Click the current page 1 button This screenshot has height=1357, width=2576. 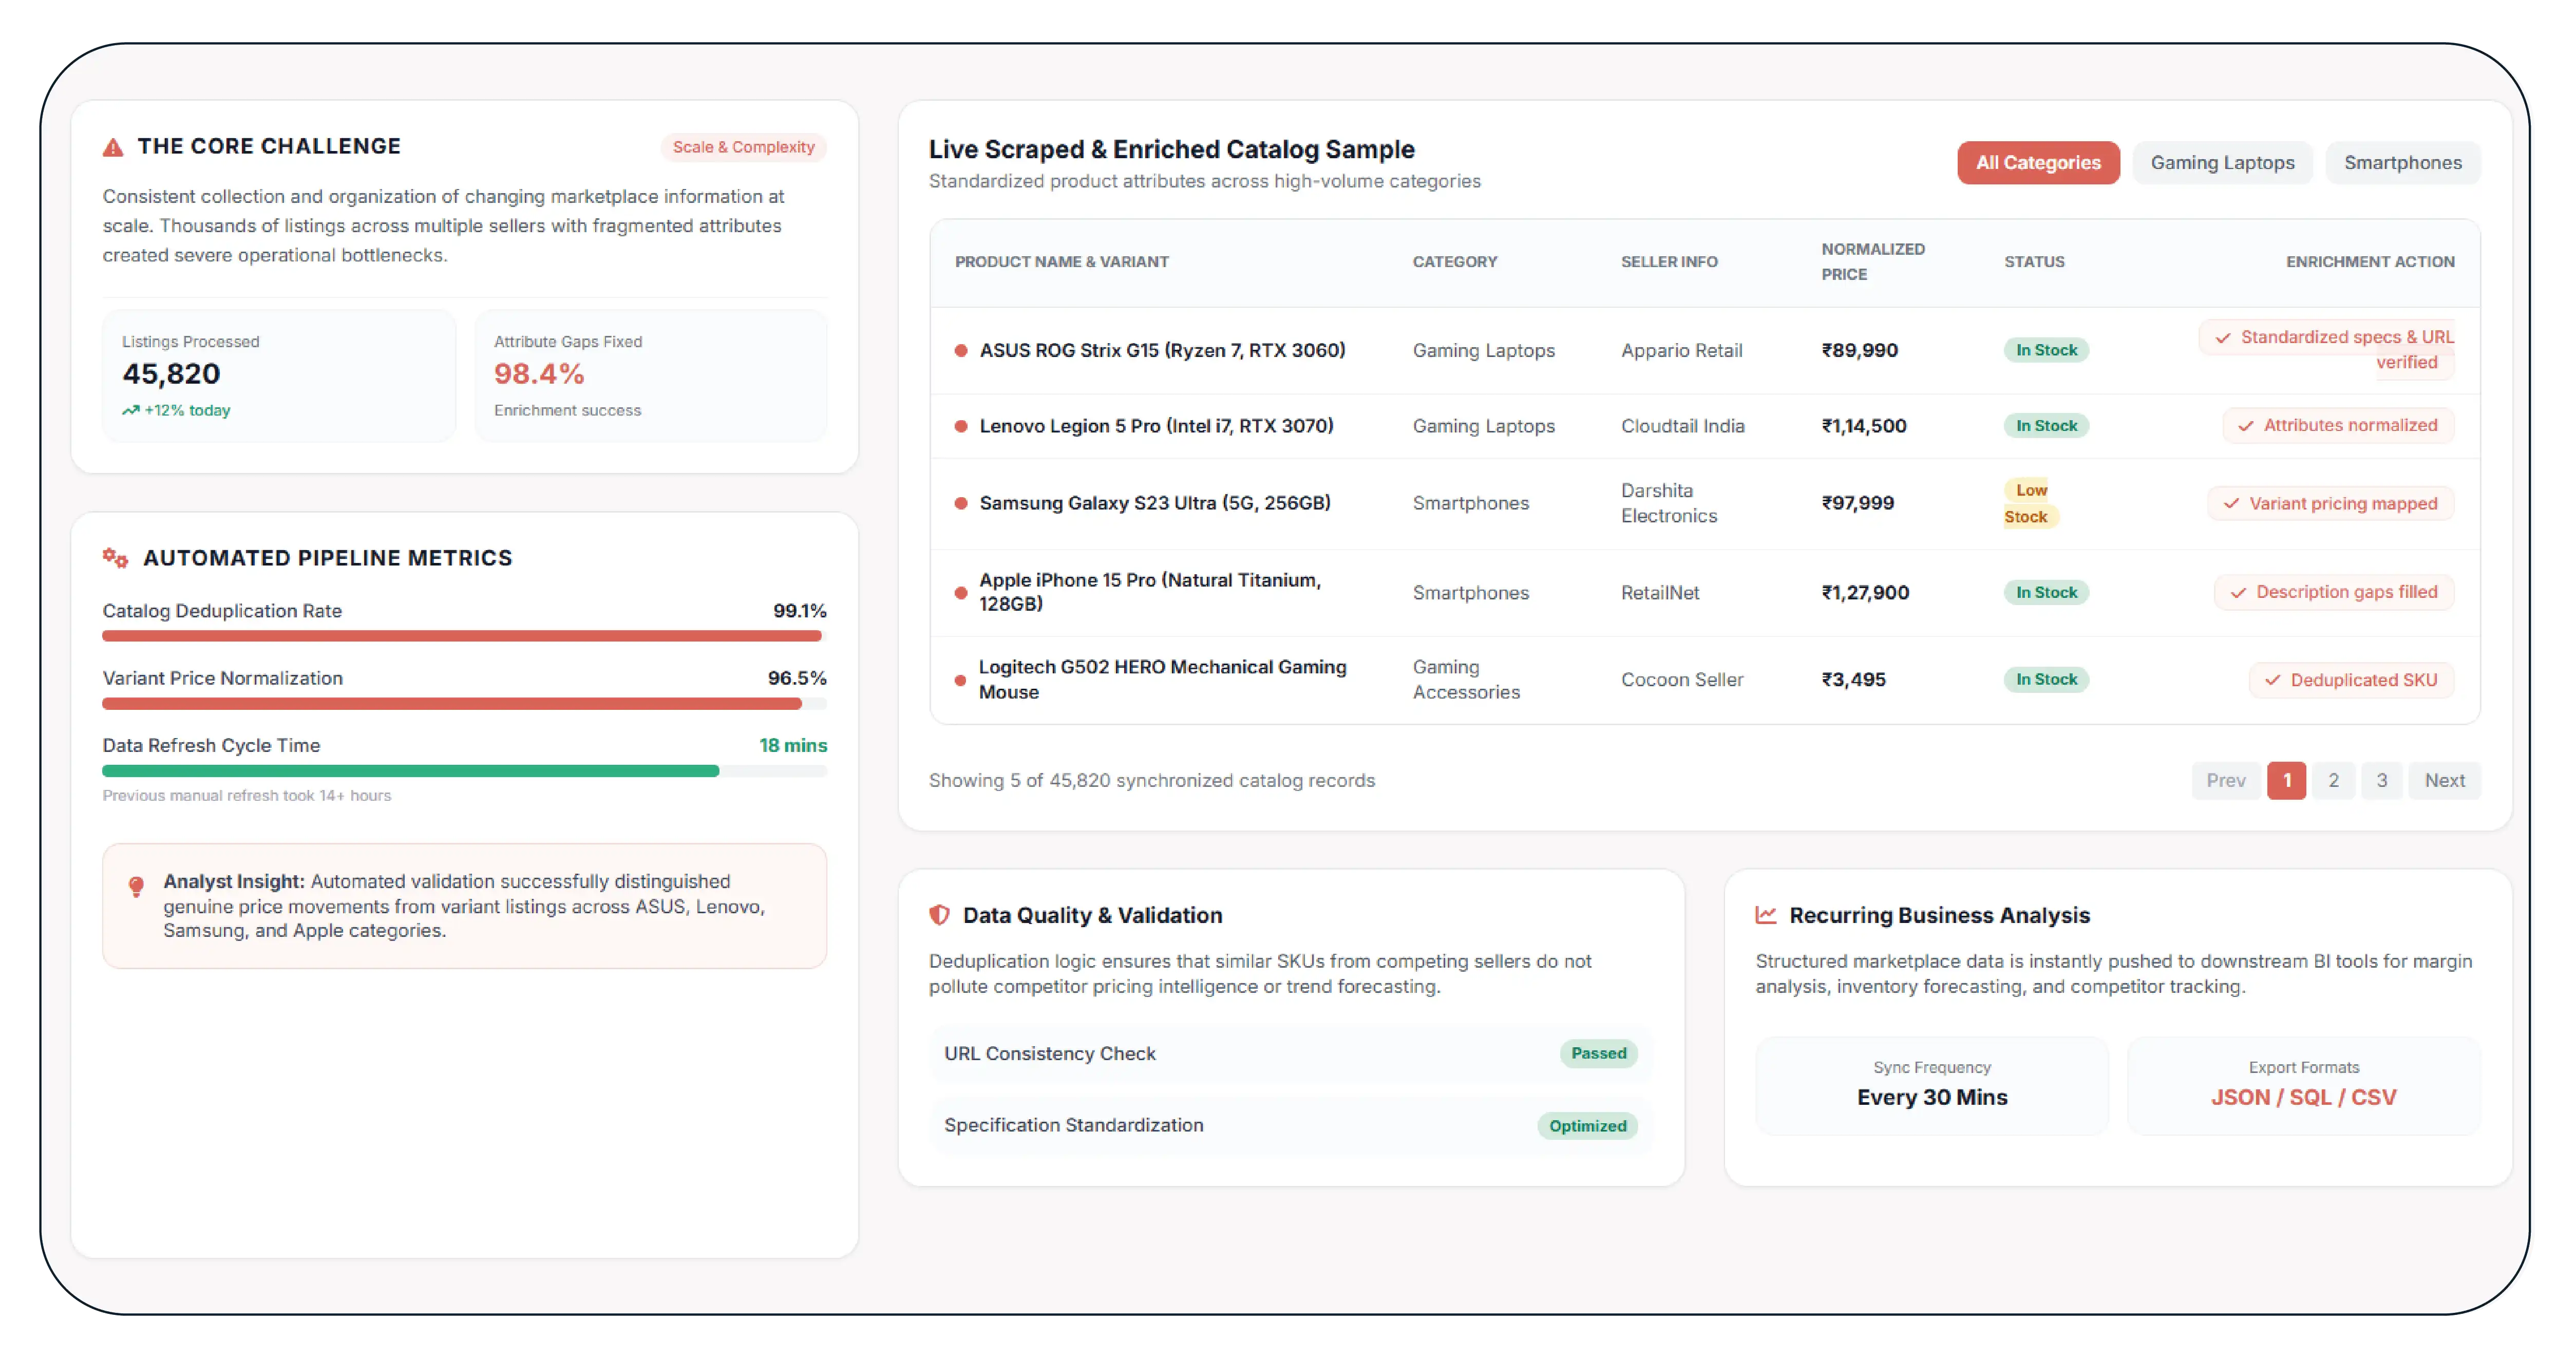point(2286,780)
